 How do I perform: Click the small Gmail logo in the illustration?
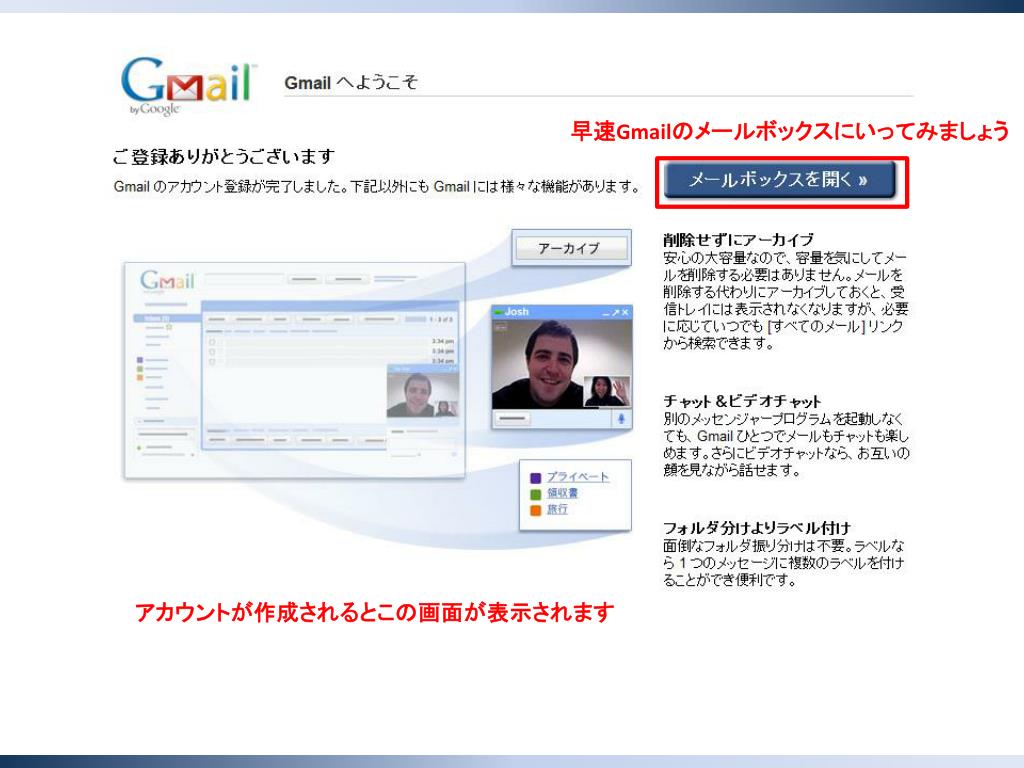[167, 281]
